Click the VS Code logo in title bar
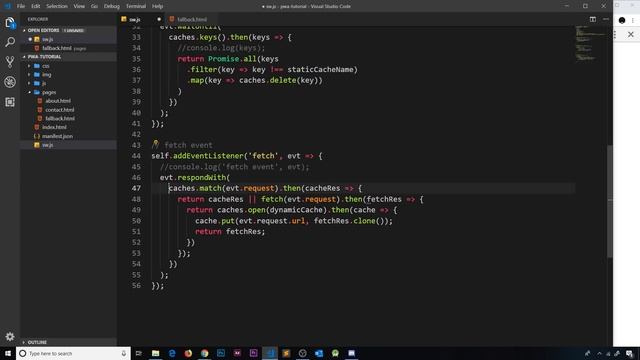This screenshot has height=360, width=640. pos(8,6)
